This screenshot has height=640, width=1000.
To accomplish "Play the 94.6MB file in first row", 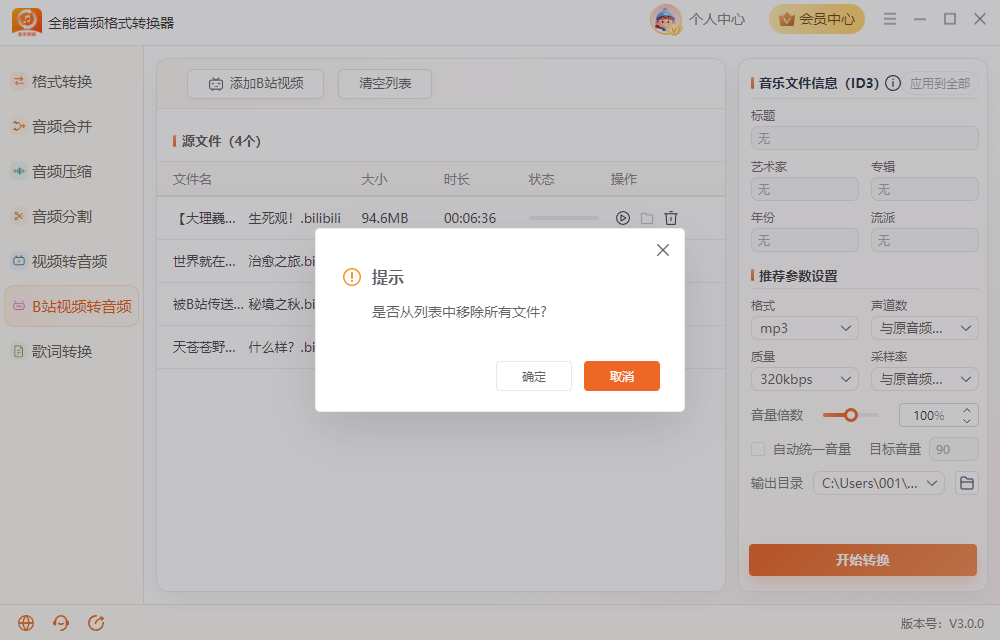I will coord(623,218).
